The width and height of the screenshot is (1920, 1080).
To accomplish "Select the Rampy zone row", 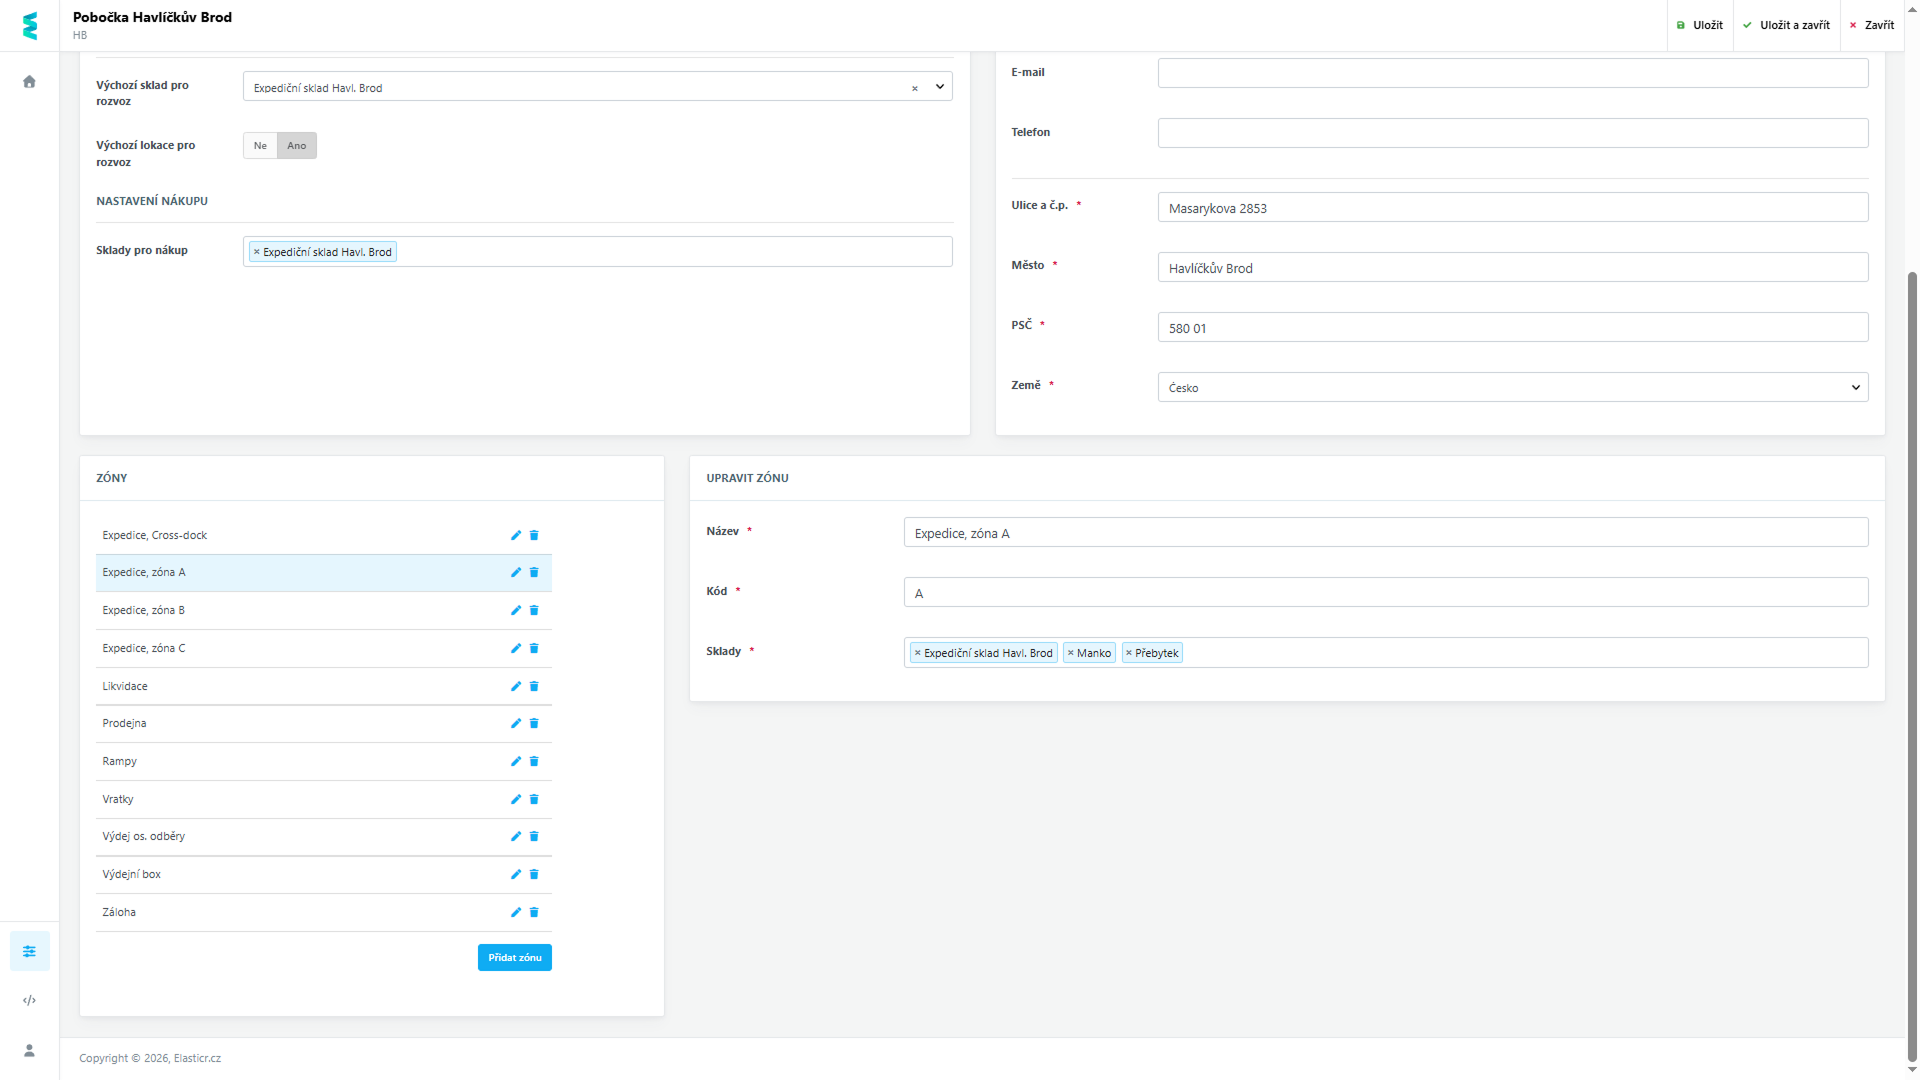I will click(x=324, y=762).
